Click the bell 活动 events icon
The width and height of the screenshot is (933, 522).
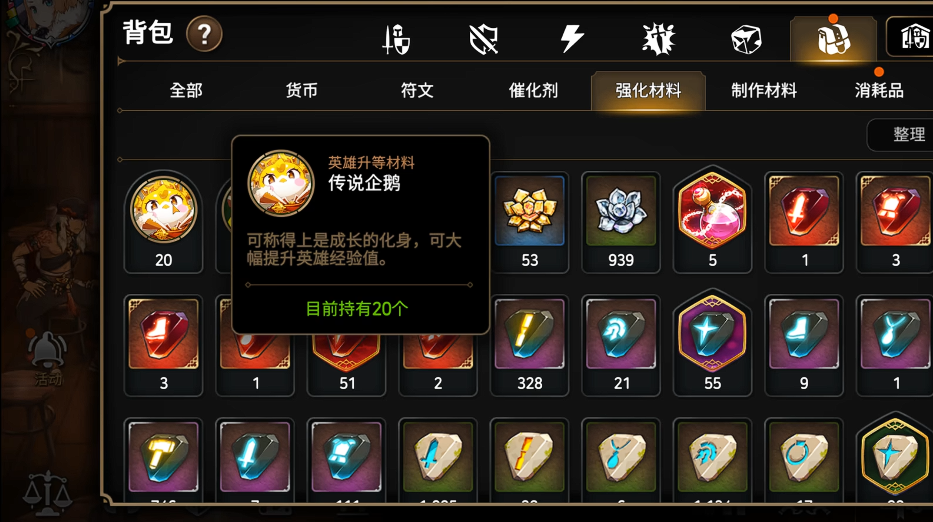(x=48, y=357)
